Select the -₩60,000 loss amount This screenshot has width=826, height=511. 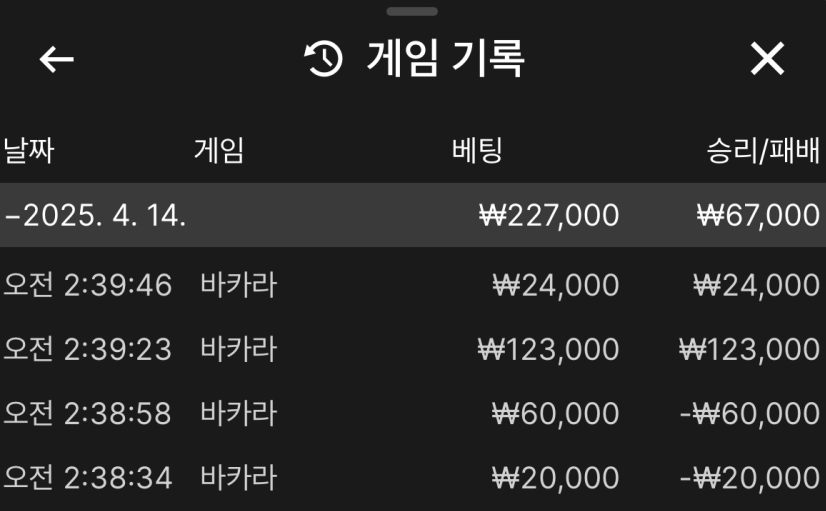pyautogui.click(x=749, y=414)
